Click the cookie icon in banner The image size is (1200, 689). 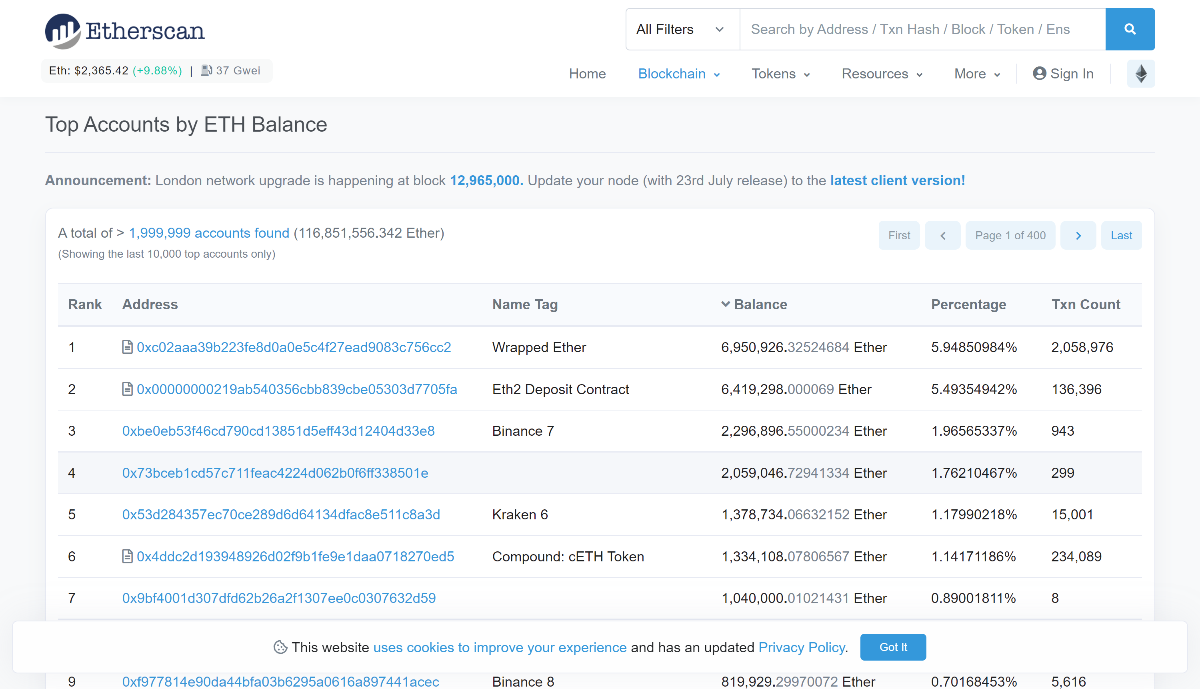(x=280, y=647)
